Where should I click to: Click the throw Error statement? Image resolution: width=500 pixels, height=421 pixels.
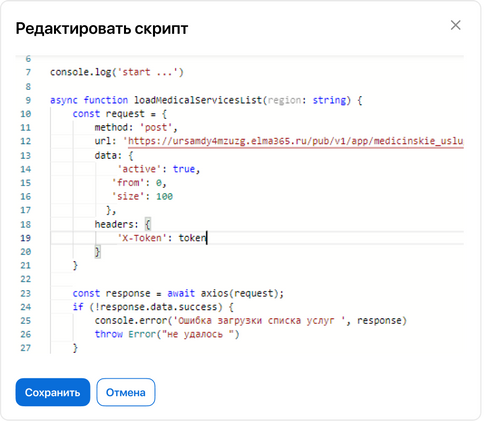(x=167, y=334)
